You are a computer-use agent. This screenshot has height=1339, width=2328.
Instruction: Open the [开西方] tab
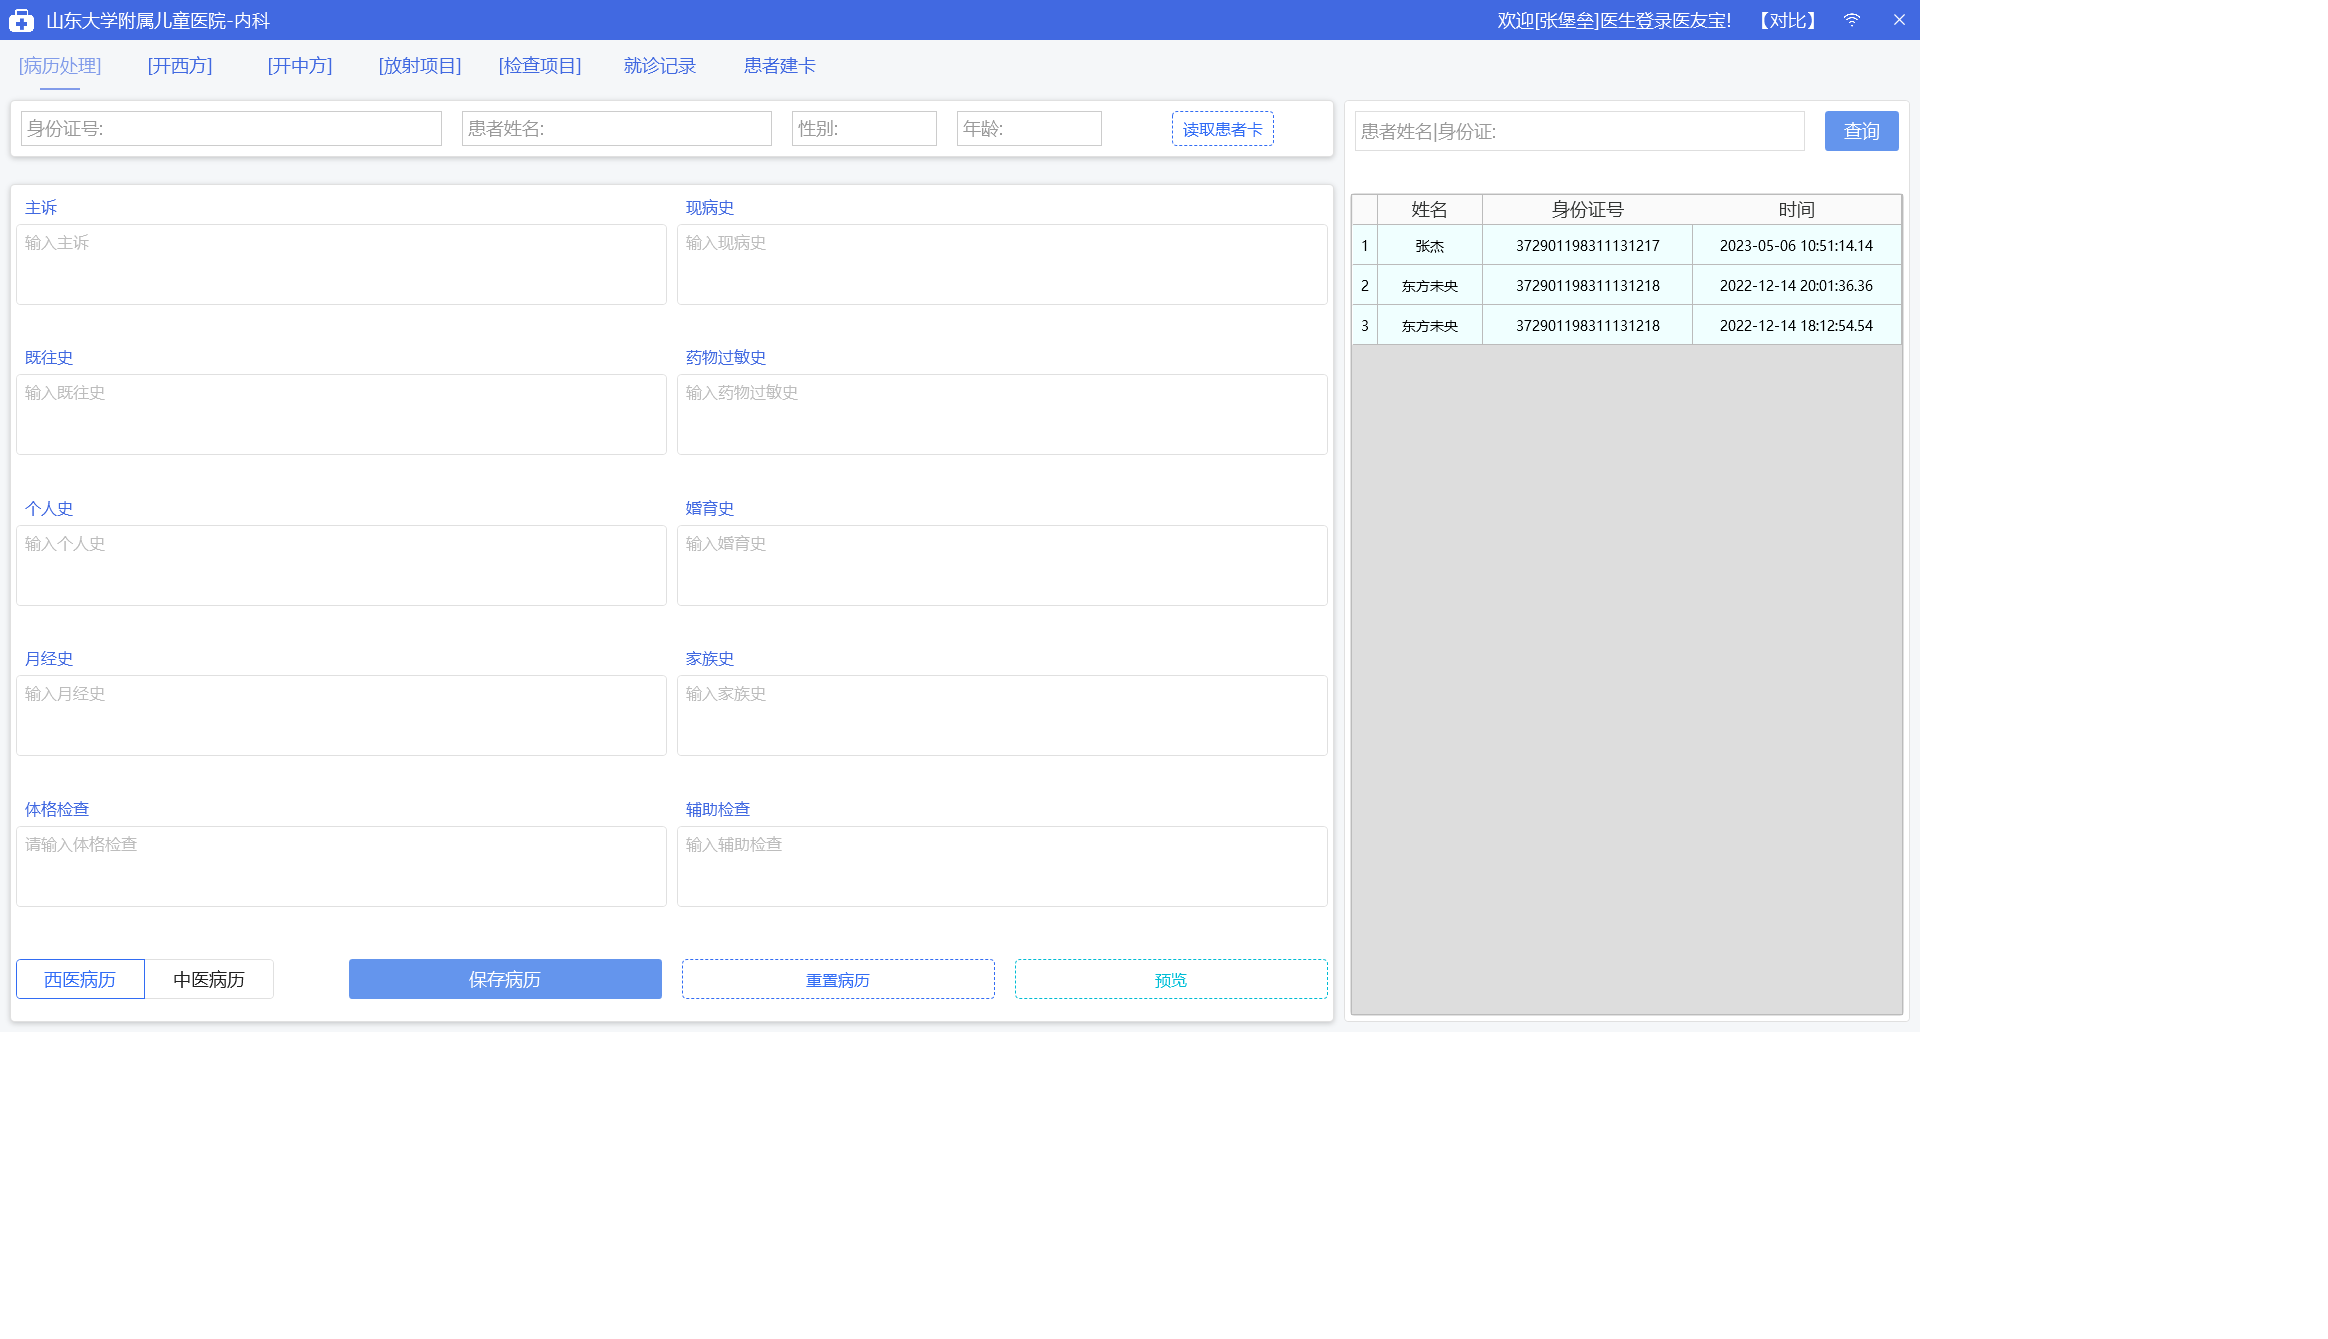[180, 66]
